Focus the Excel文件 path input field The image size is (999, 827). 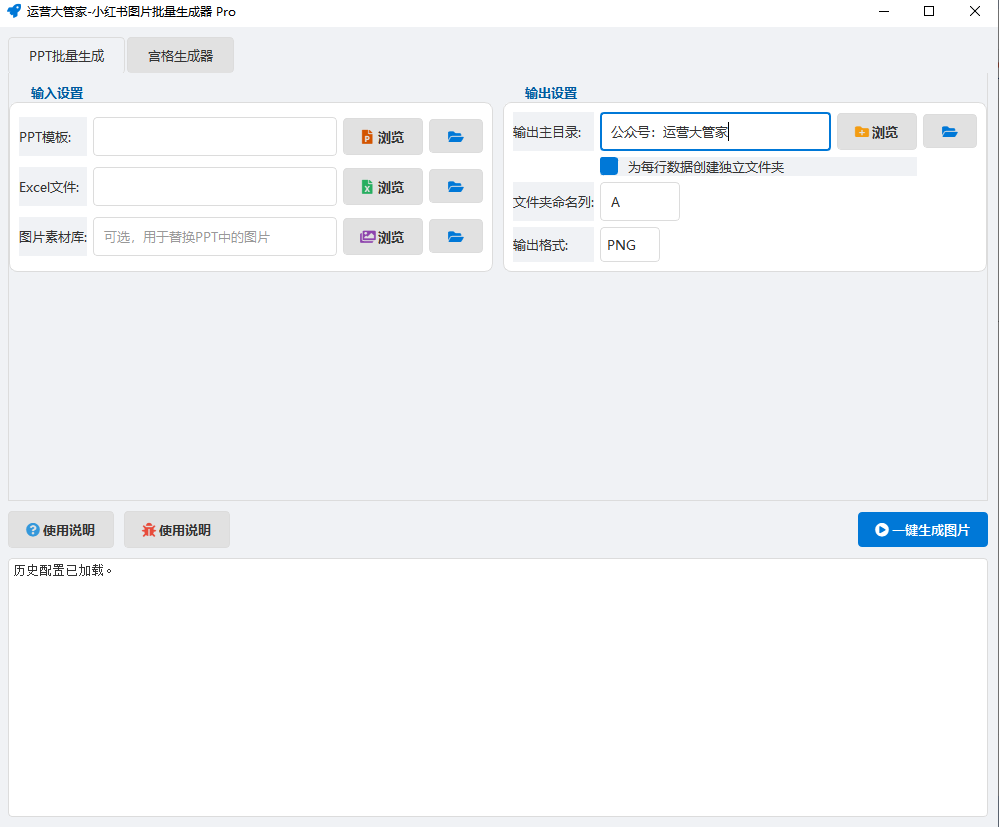(x=215, y=187)
